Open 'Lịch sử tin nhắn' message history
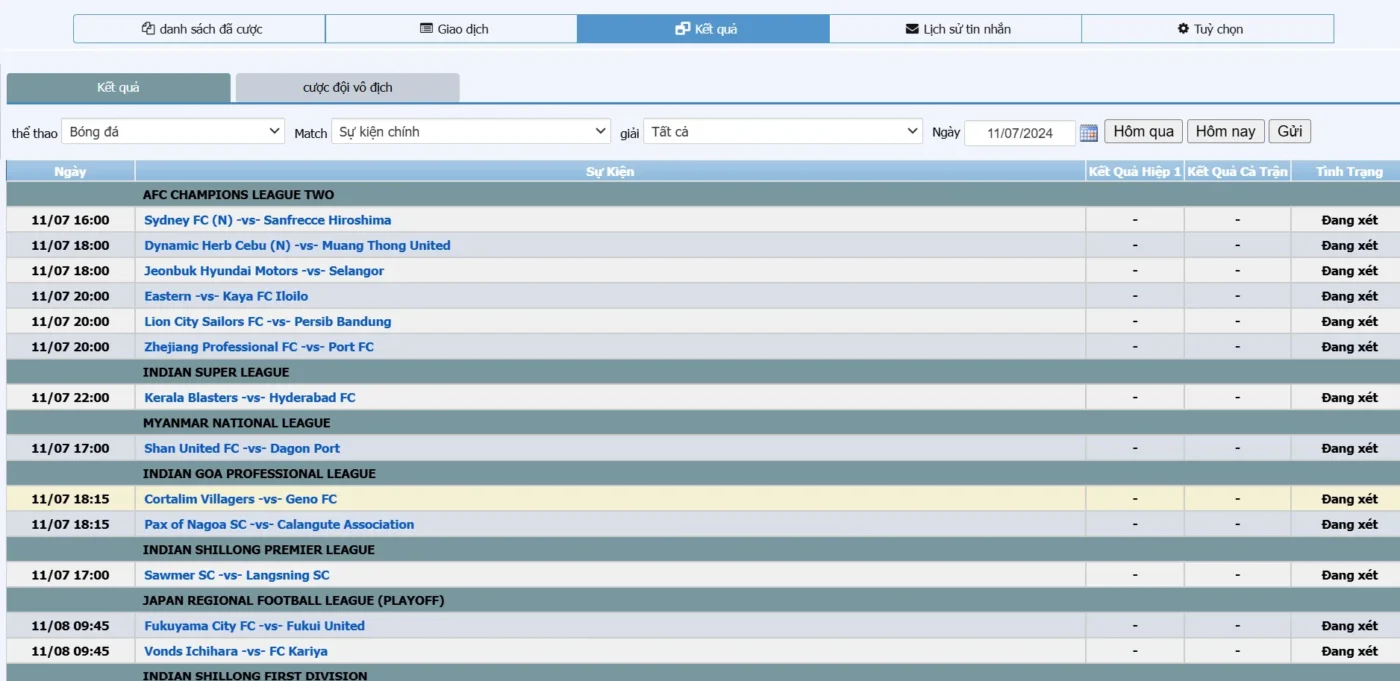The image size is (1400, 681). point(956,29)
